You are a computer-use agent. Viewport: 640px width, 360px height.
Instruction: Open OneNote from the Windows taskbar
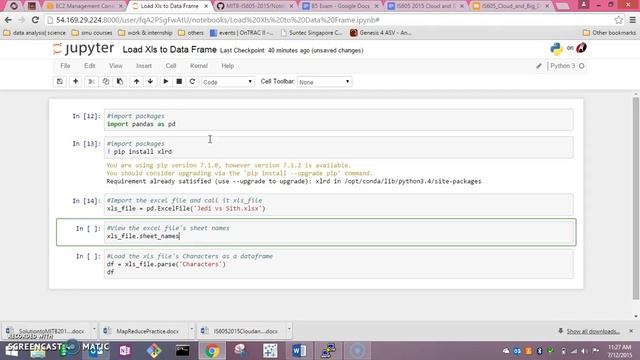(124, 351)
